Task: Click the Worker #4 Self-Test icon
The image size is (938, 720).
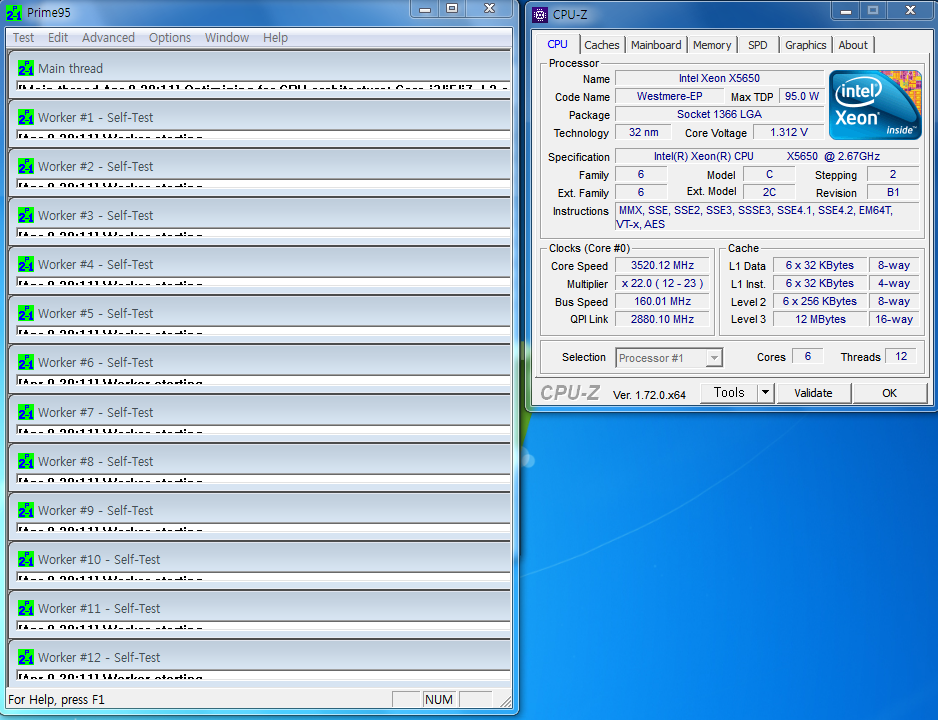Action: 26,264
